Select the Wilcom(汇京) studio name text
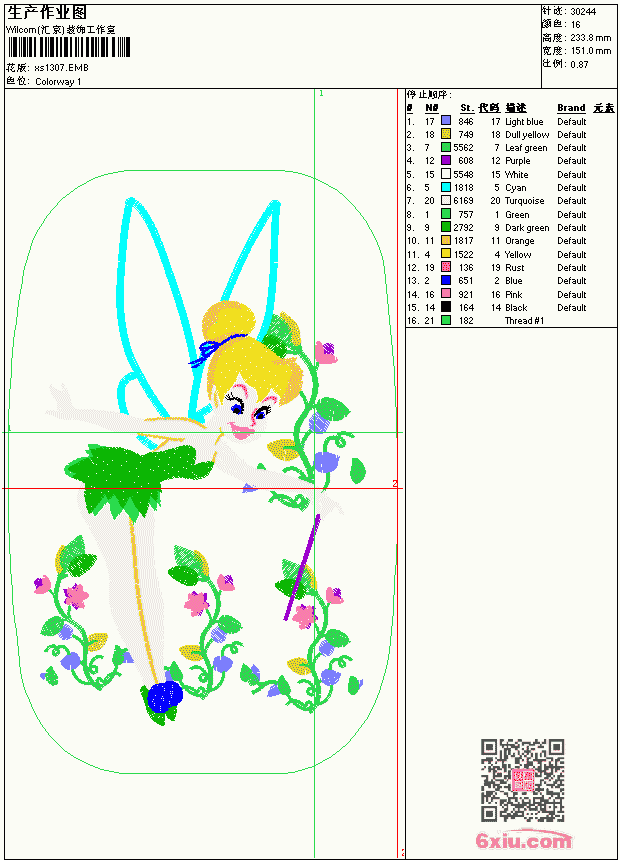The image size is (620, 860). click(61, 30)
